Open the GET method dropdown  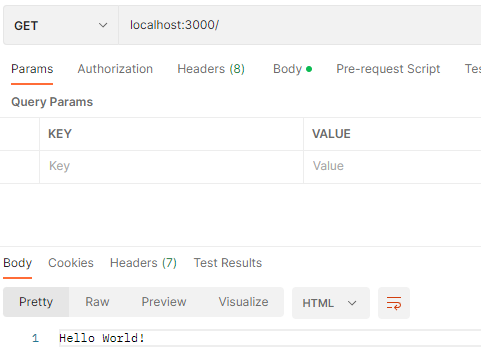61,25
